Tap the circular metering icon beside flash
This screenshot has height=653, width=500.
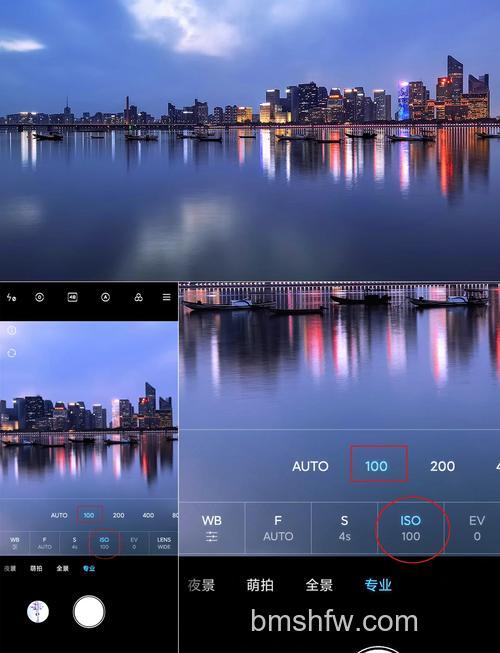40,297
